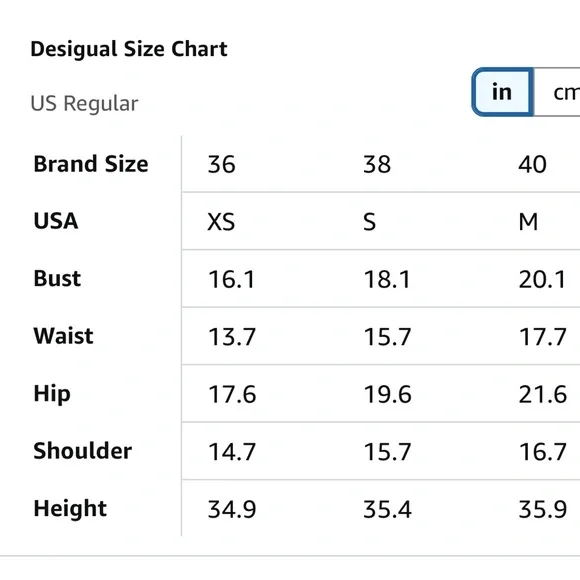Image resolution: width=580 pixels, height=580 pixels.
Task: Click the S value in USA row
Action: click(369, 222)
